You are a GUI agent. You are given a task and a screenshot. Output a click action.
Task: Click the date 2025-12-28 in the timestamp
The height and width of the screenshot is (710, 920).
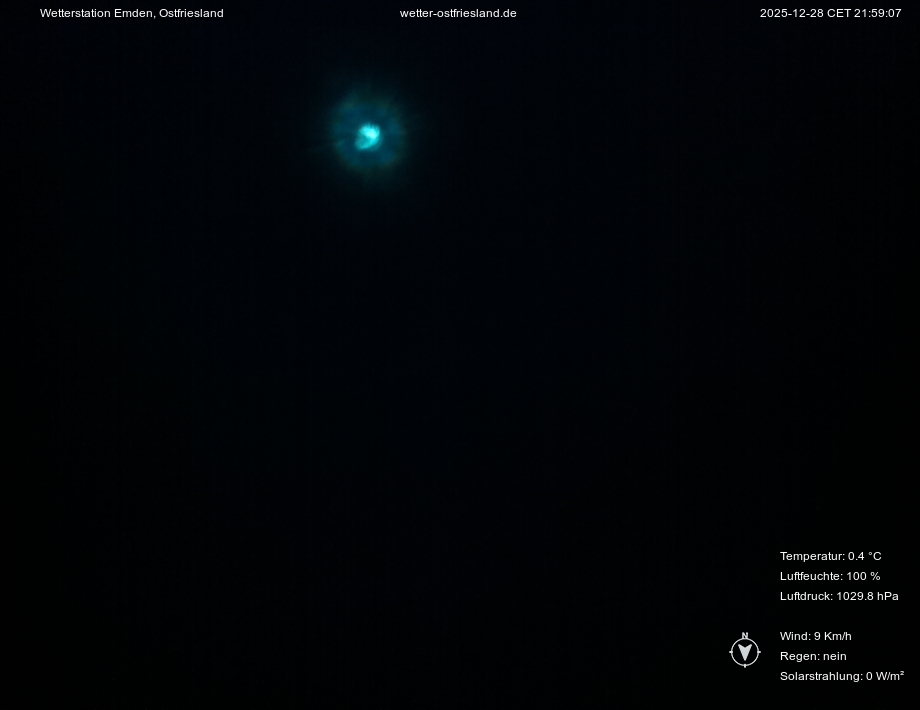point(791,13)
